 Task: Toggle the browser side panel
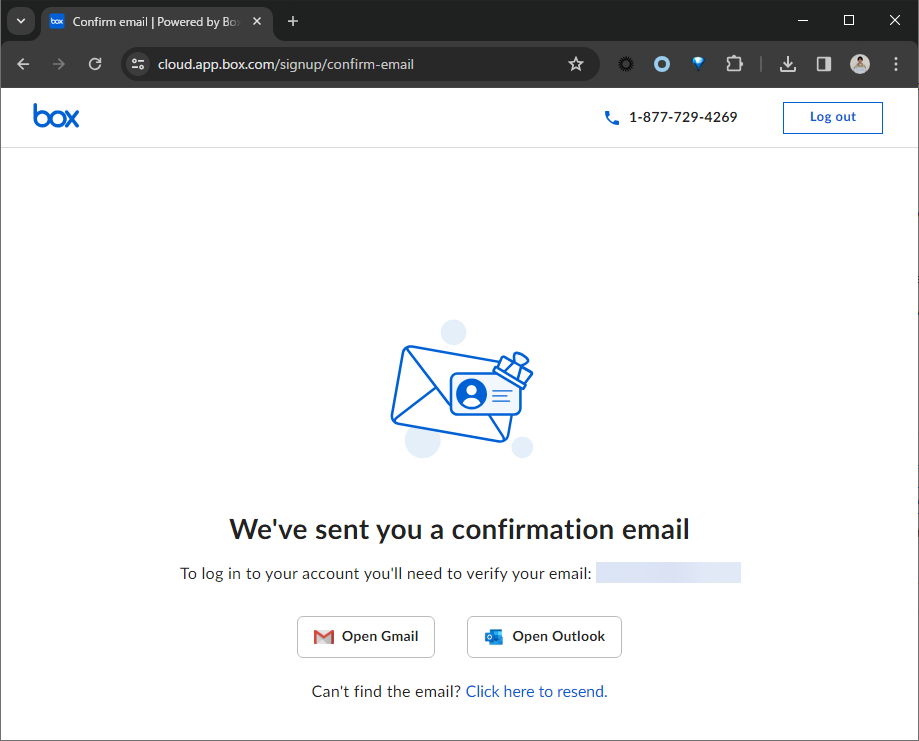(824, 64)
